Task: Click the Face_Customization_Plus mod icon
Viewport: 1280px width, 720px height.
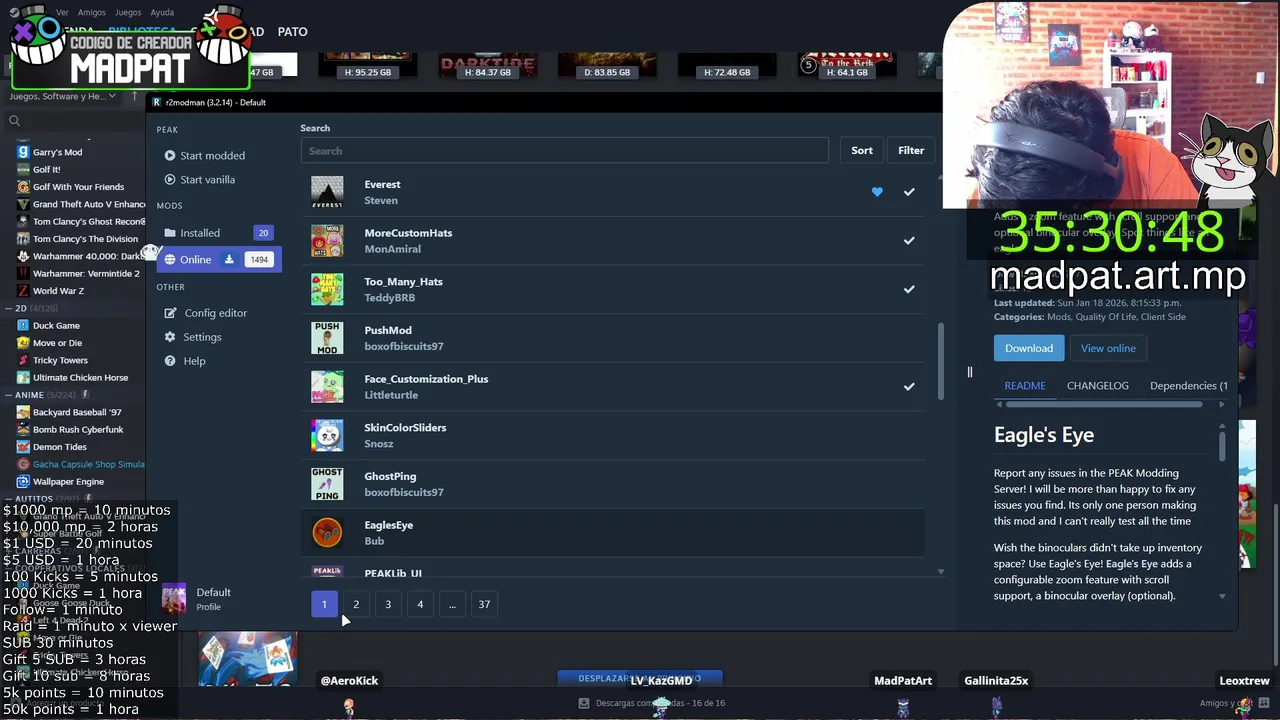Action: click(x=327, y=387)
